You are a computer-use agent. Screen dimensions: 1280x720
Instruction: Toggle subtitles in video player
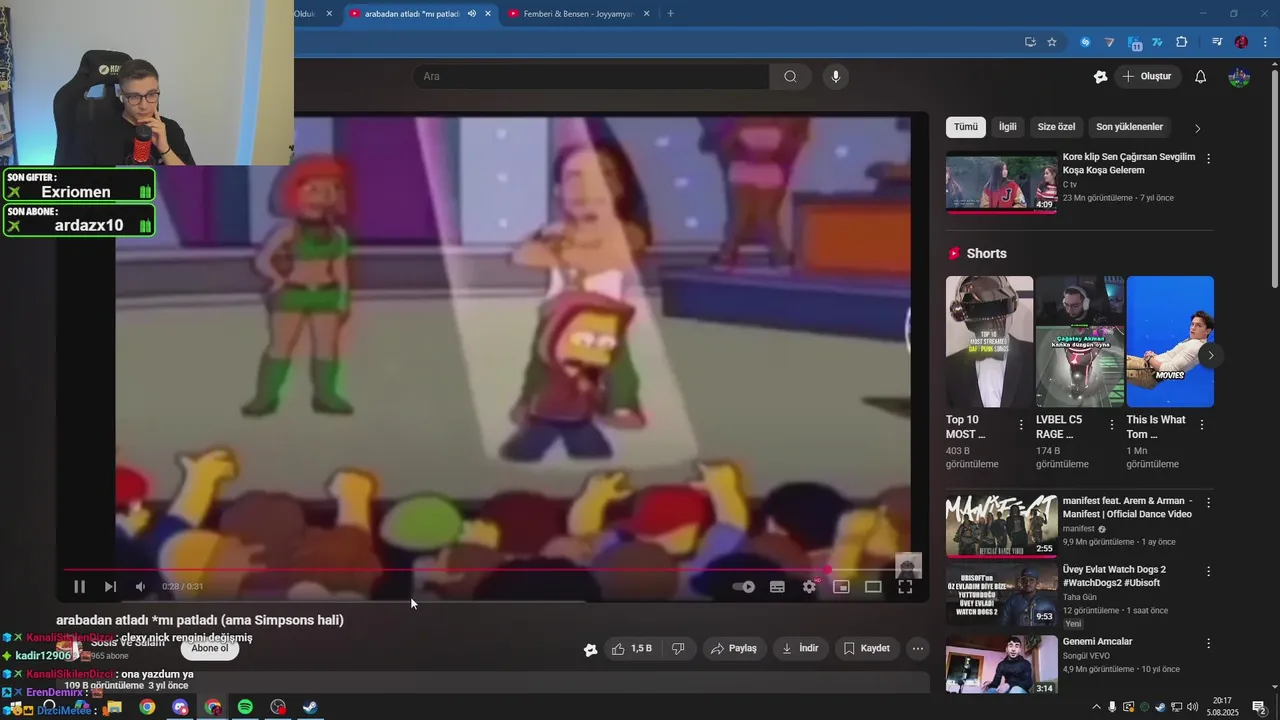(777, 587)
